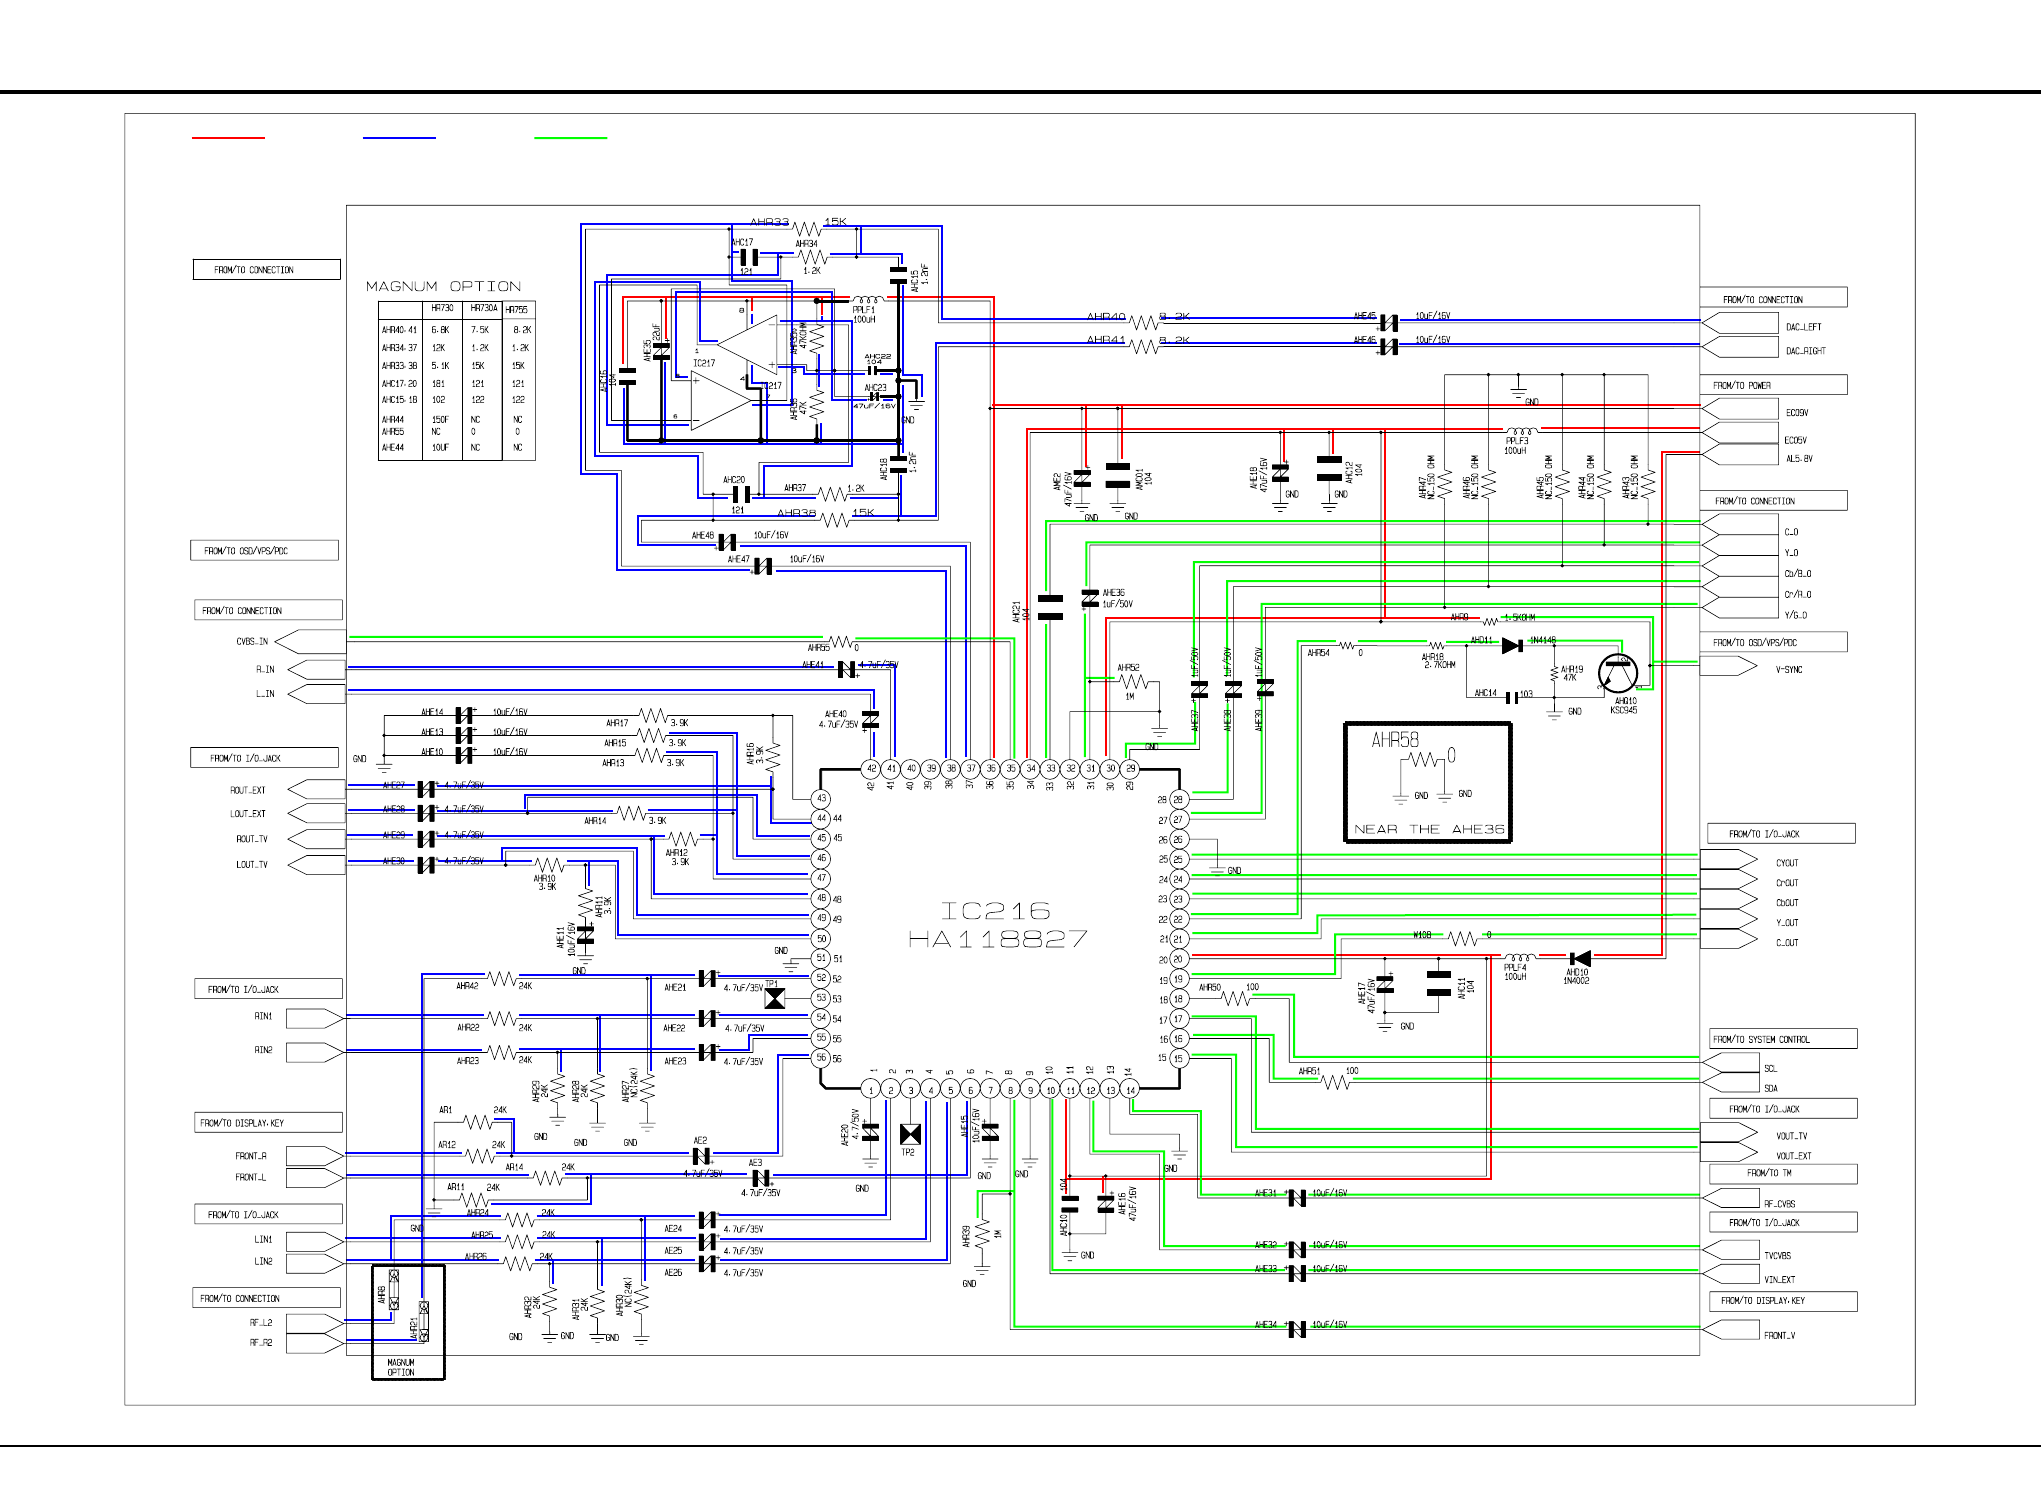Click the blue legend line at top
Image resolution: width=2041 pixels, height=1489 pixels.
tap(399, 137)
